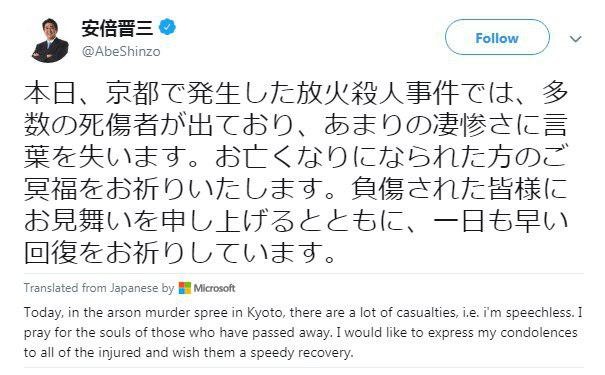Click the Japanese line starting with 葉を失います
This screenshot has width=605, height=375.
click(296, 157)
